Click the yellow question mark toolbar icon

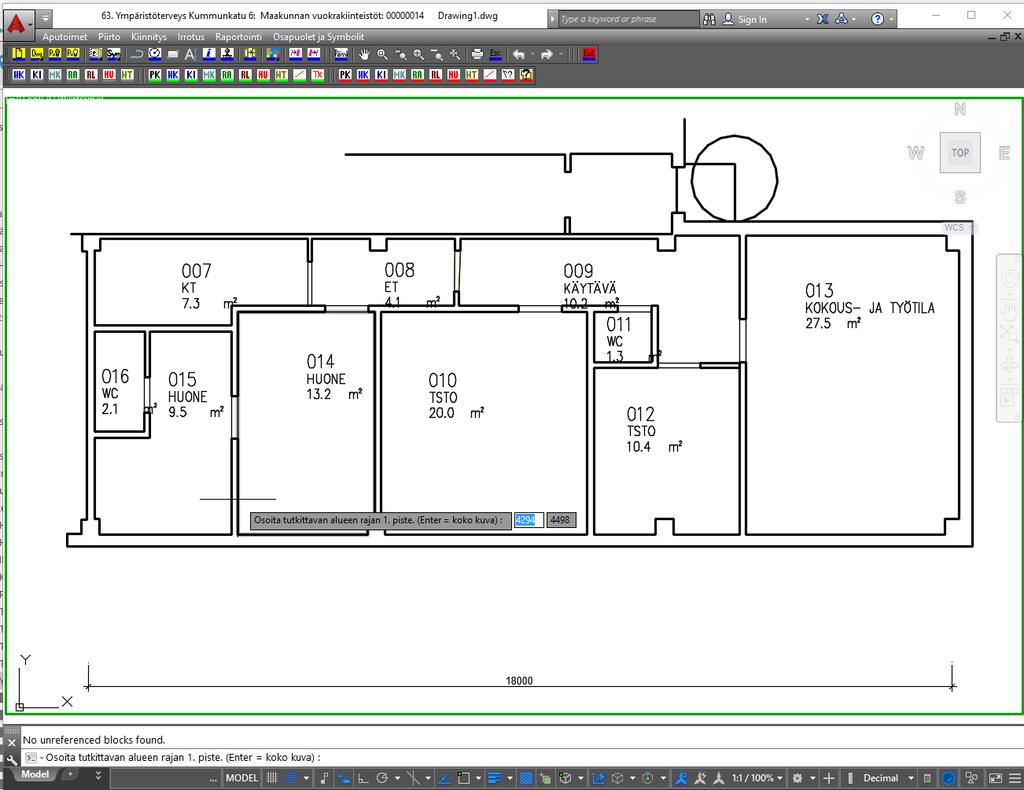tap(526, 75)
